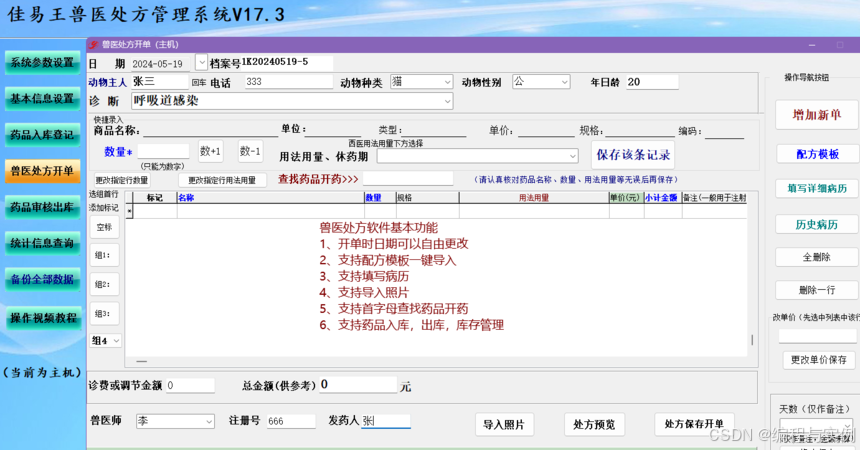Click 更改单价保存 button
Viewport: 860px width, 450px height.
point(819,360)
